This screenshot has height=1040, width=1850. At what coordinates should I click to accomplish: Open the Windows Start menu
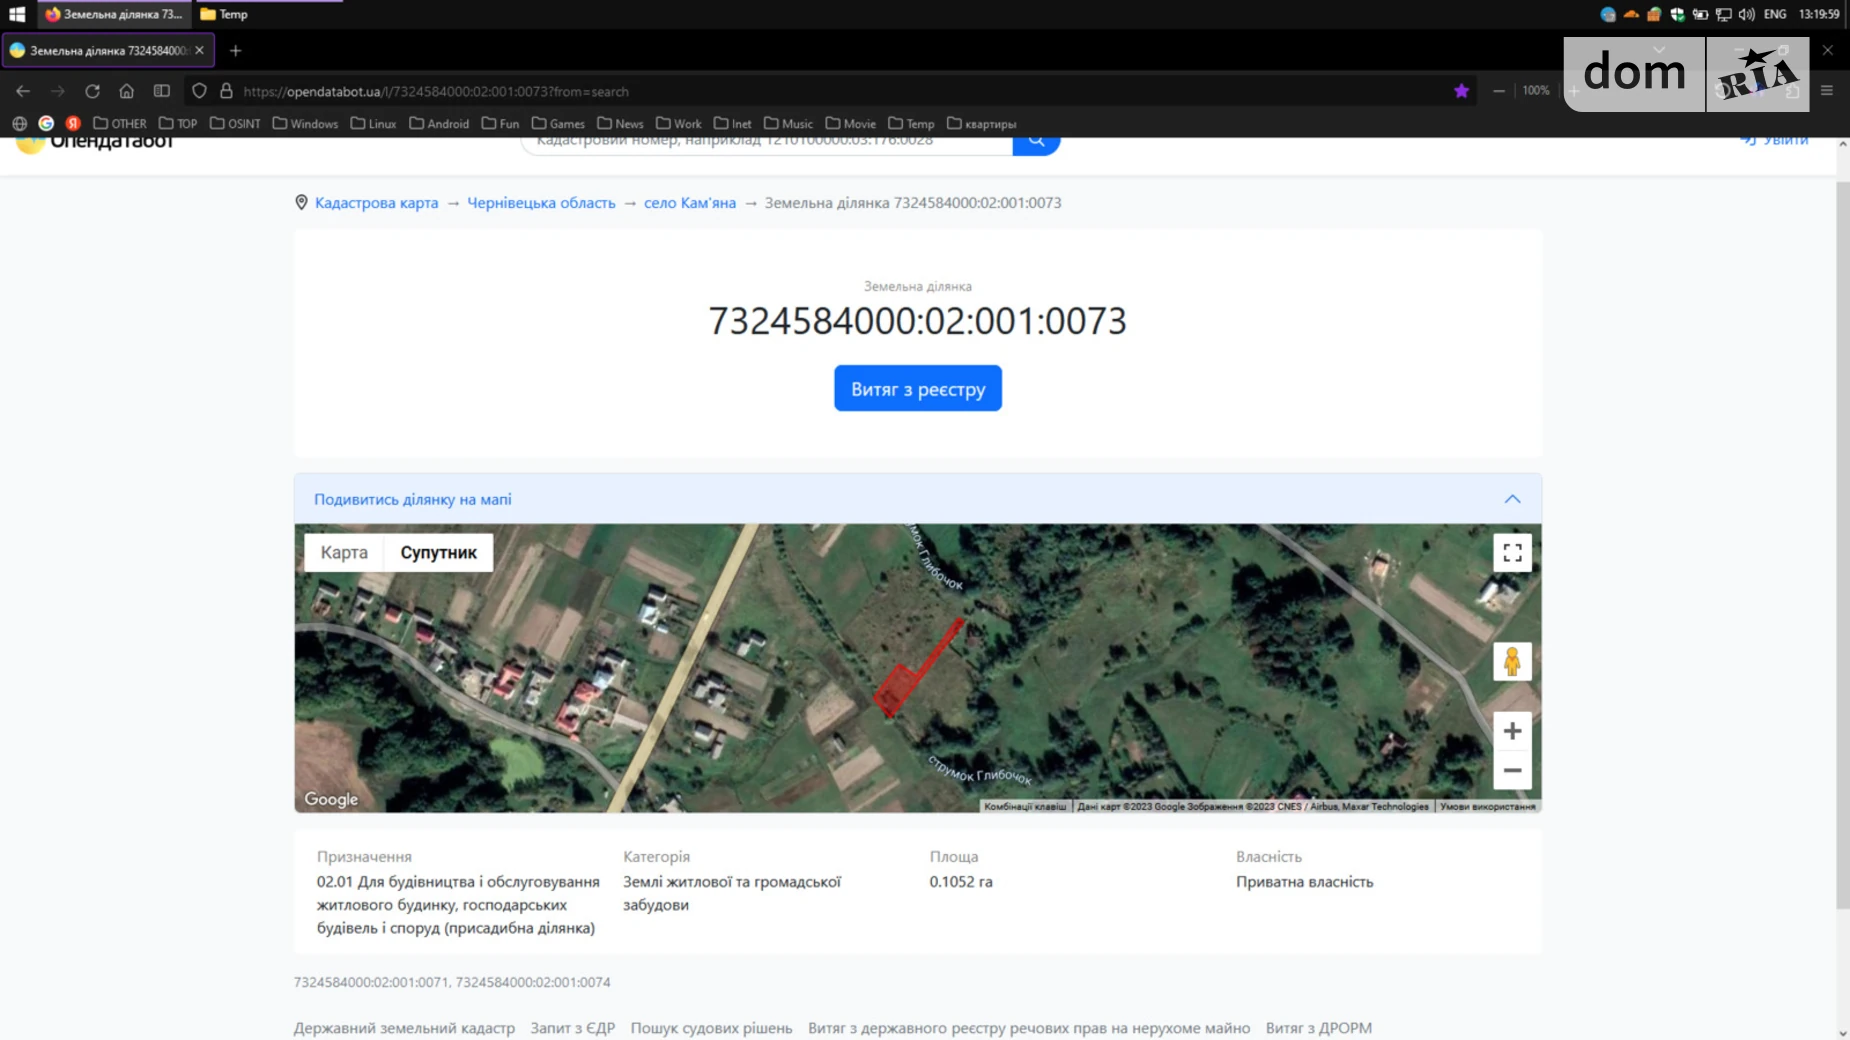click(x=17, y=14)
